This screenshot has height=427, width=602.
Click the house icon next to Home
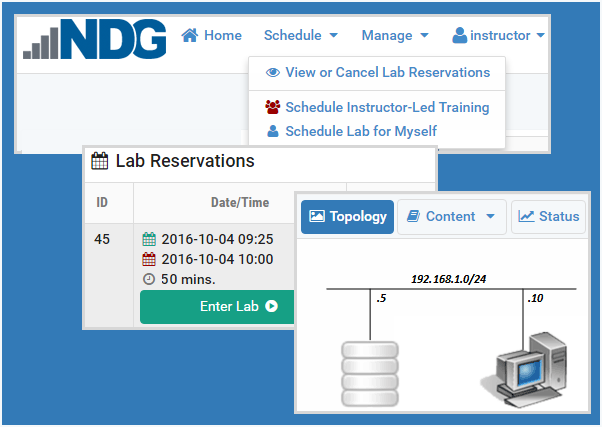(190, 35)
